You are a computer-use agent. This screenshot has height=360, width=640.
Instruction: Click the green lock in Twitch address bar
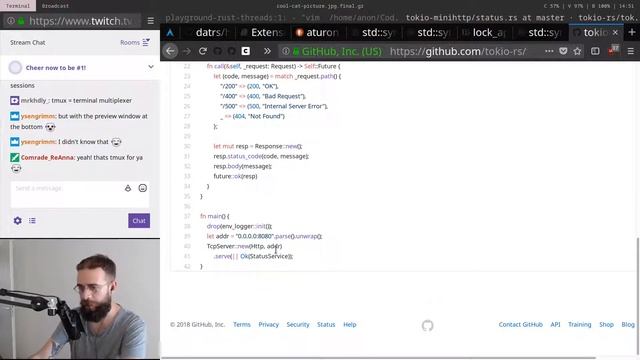(21, 21)
